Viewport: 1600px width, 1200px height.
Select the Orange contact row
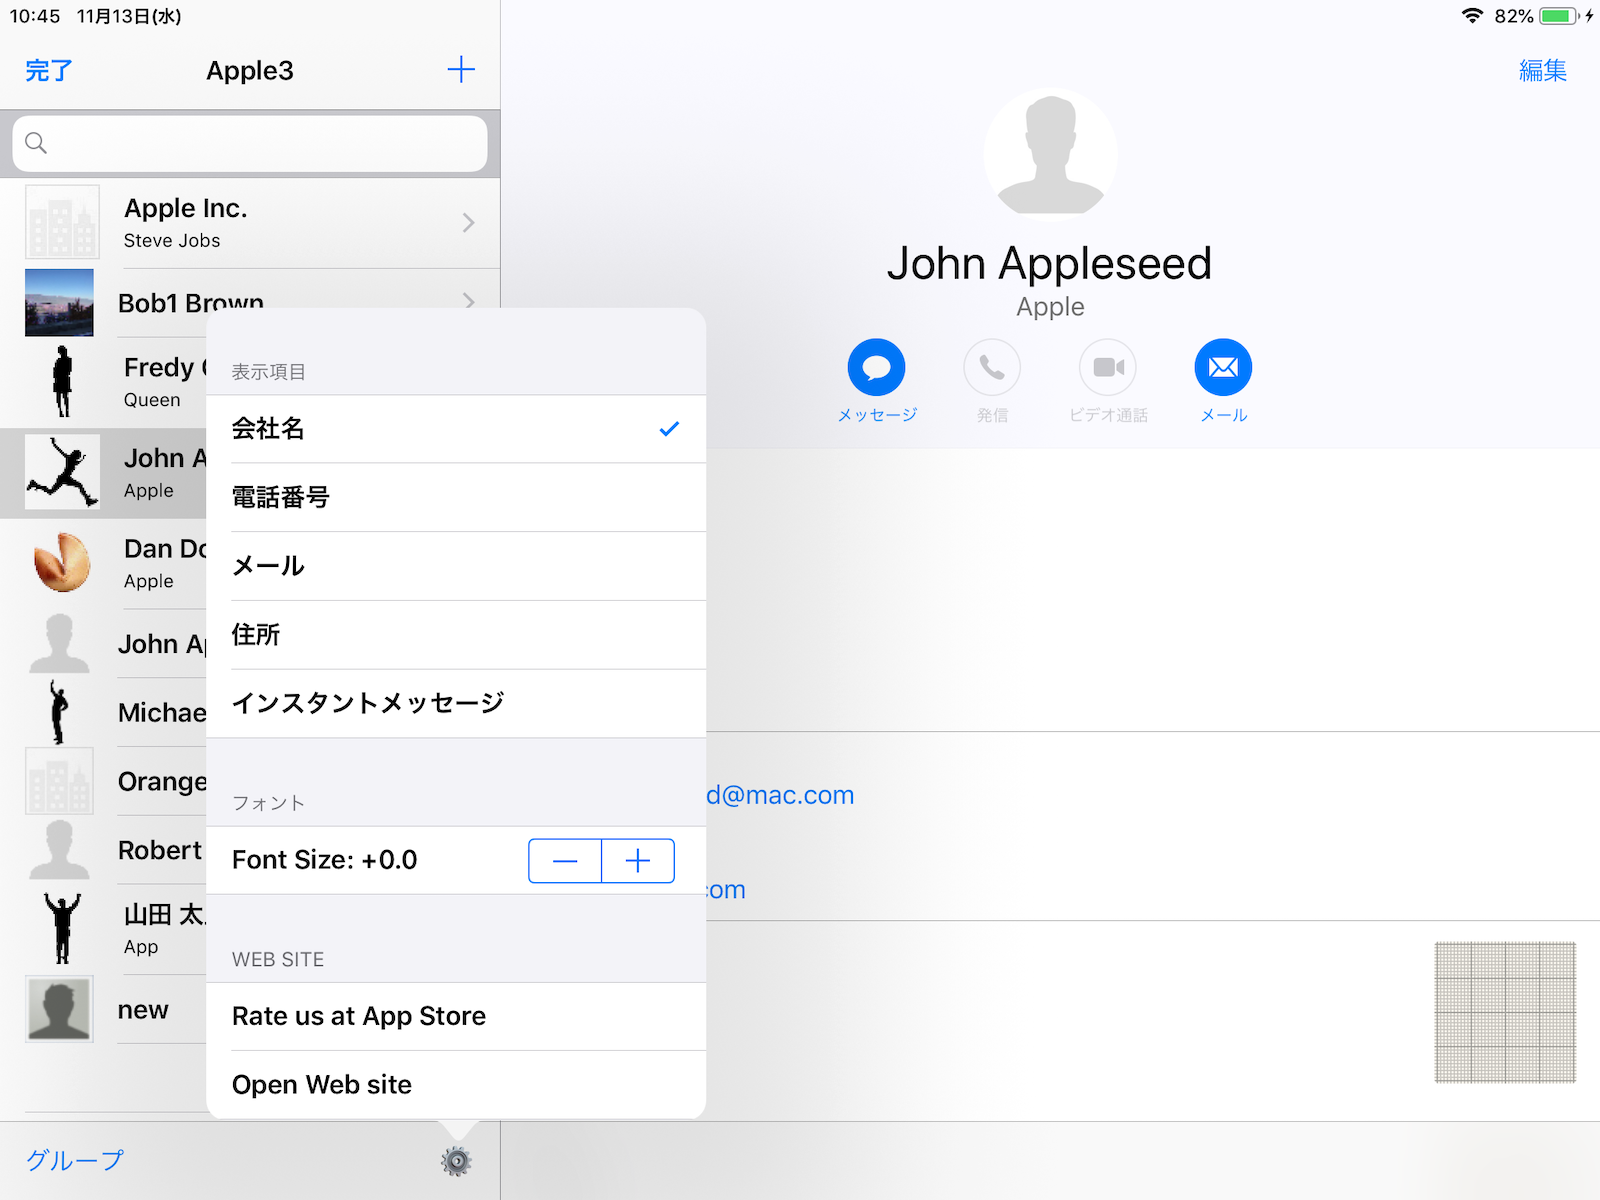click(x=104, y=781)
